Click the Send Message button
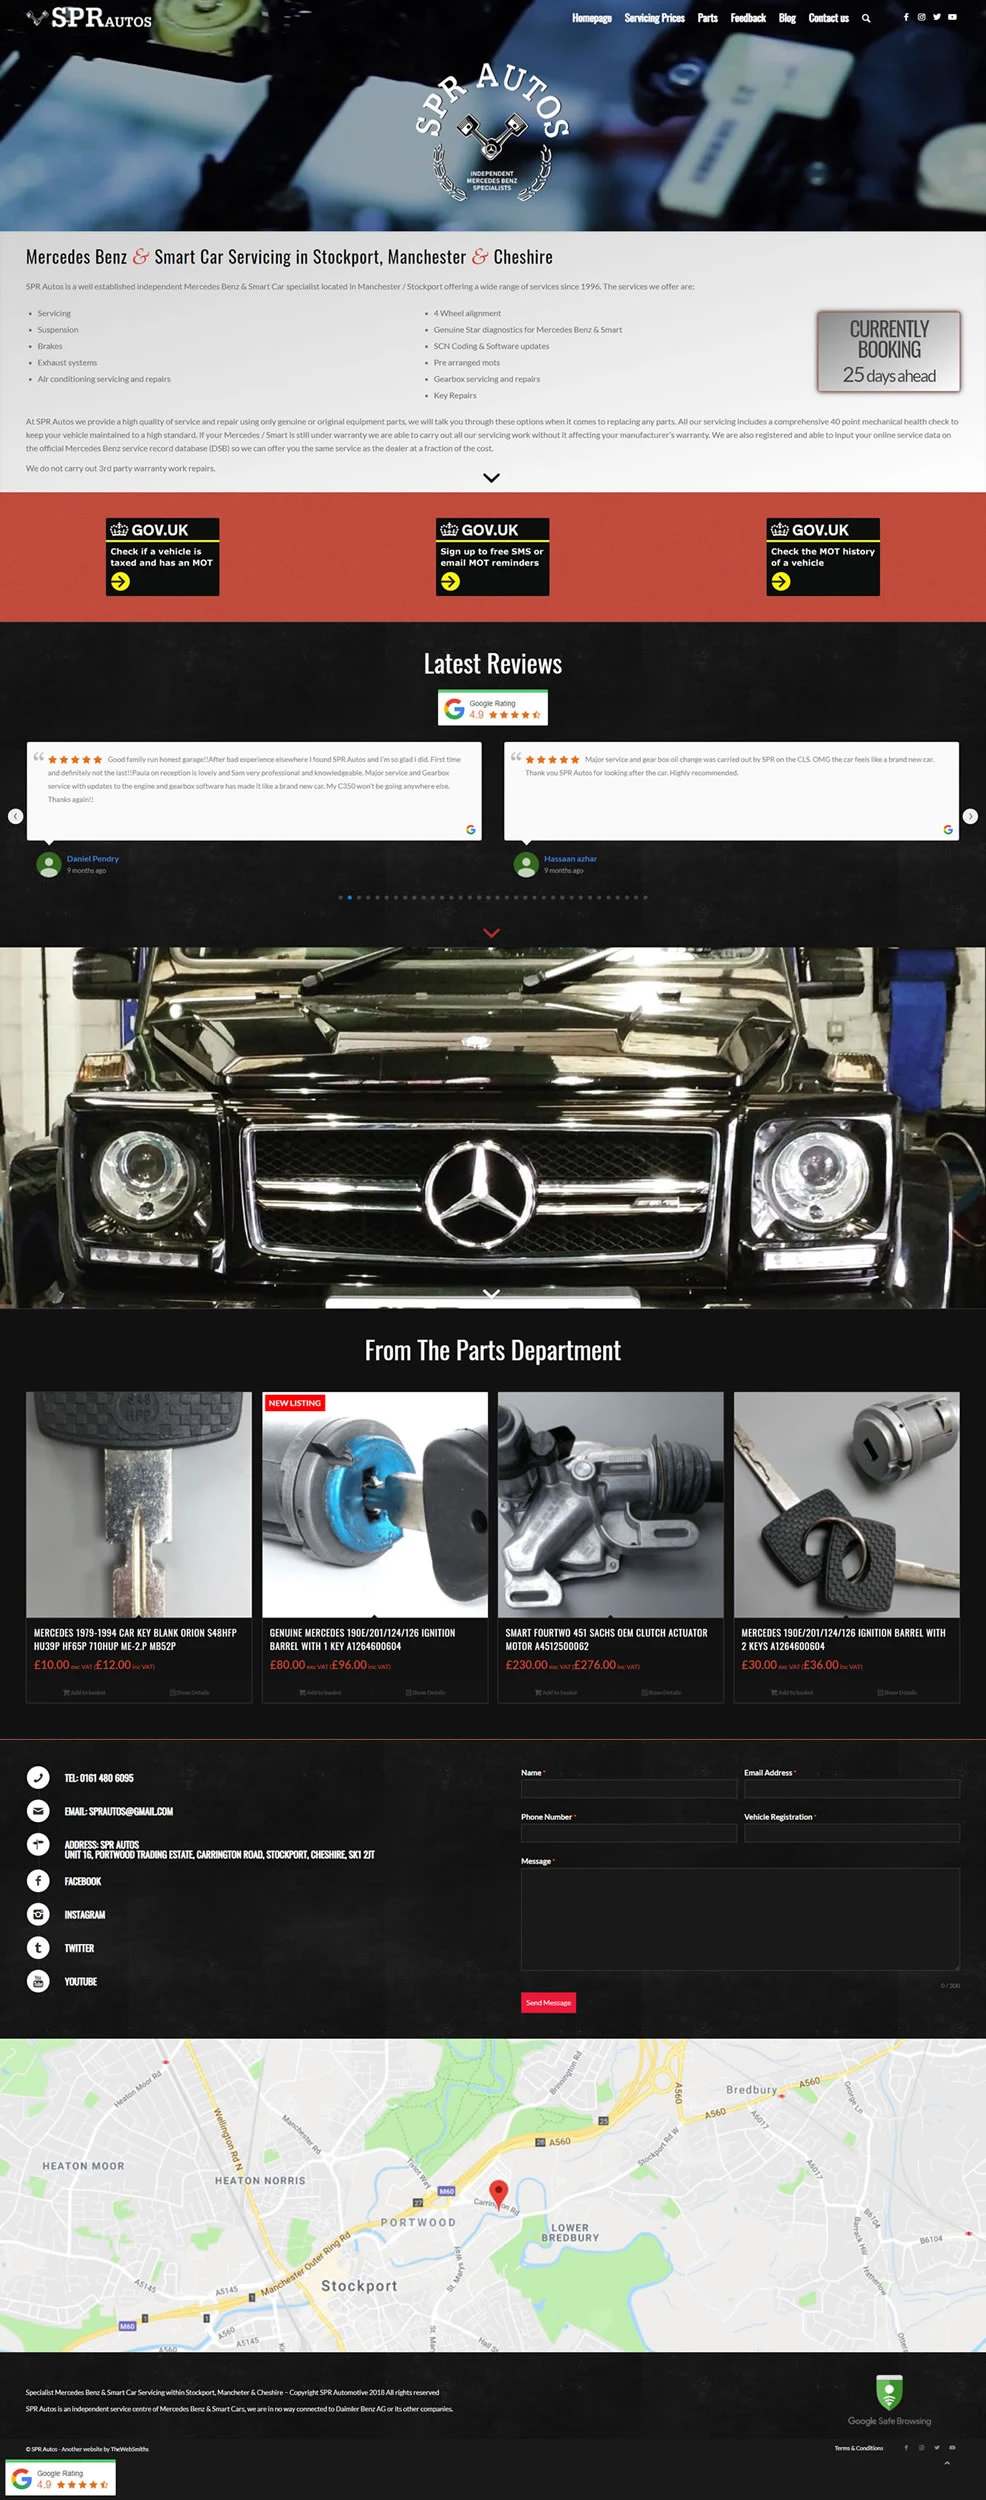 click(548, 2002)
